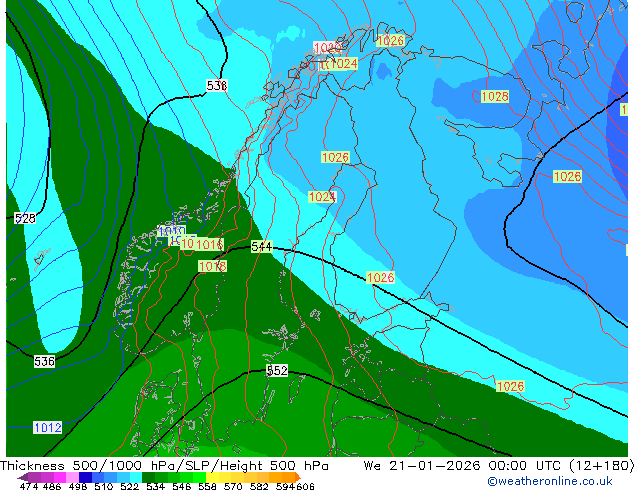Click the blue '1010' pressure label

point(171,232)
